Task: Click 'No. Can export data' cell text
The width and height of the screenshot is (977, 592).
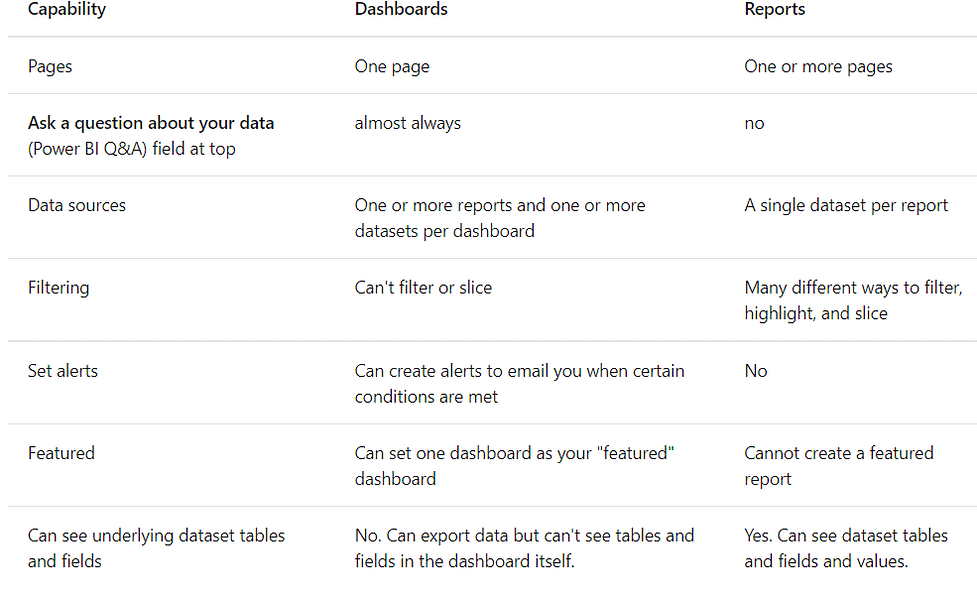Action: (x=524, y=548)
